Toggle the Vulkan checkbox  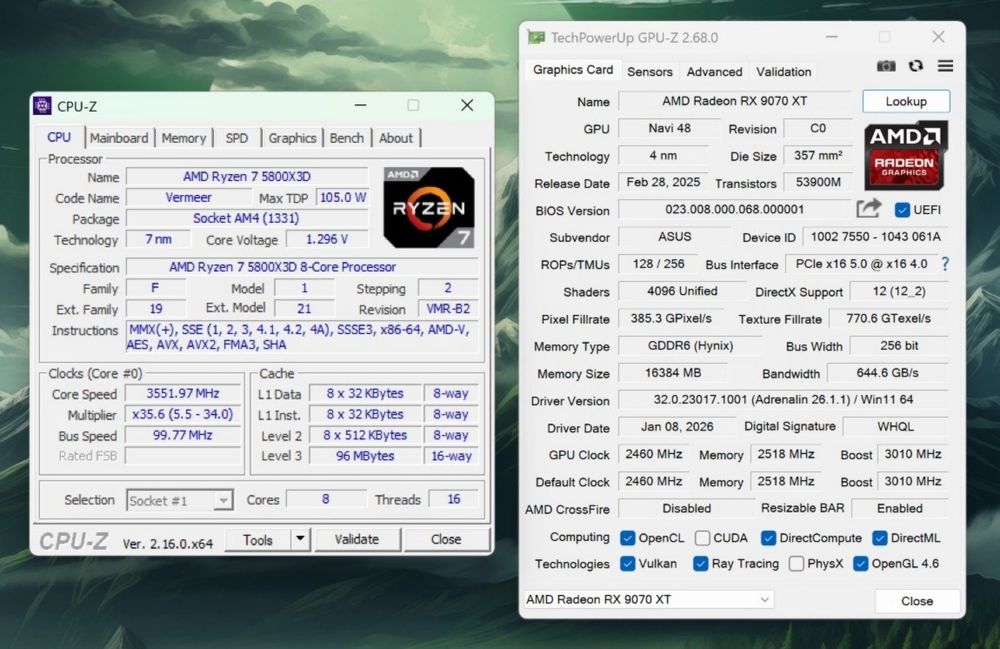(x=628, y=564)
